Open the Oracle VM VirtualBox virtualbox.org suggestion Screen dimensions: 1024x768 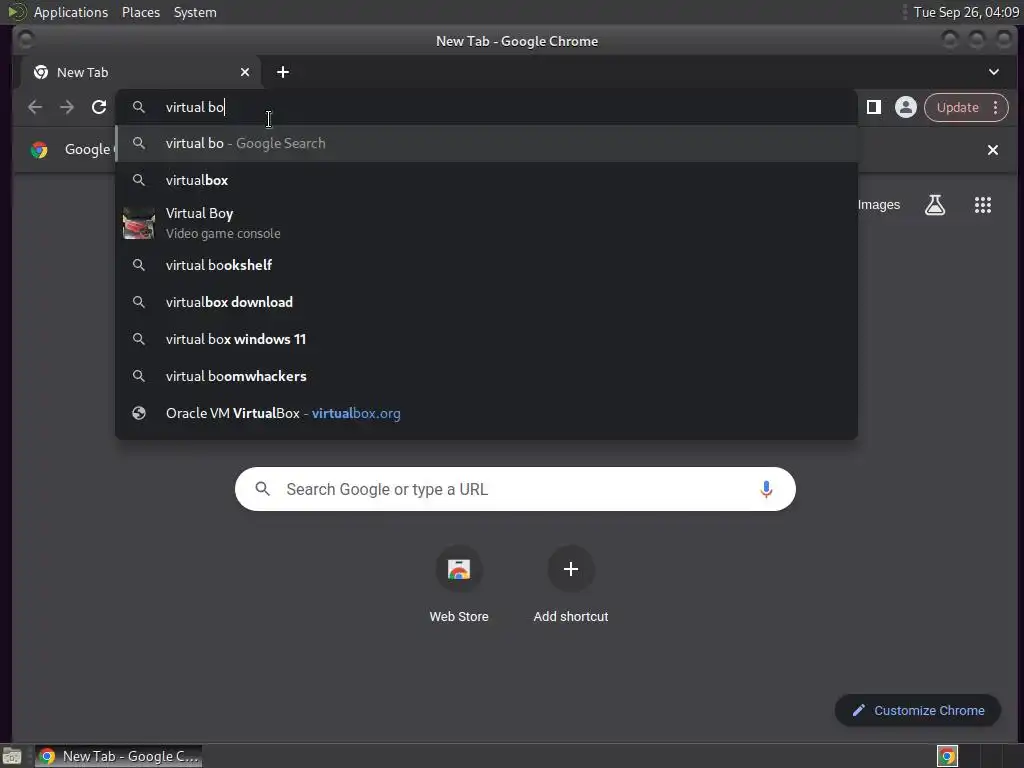(486, 413)
